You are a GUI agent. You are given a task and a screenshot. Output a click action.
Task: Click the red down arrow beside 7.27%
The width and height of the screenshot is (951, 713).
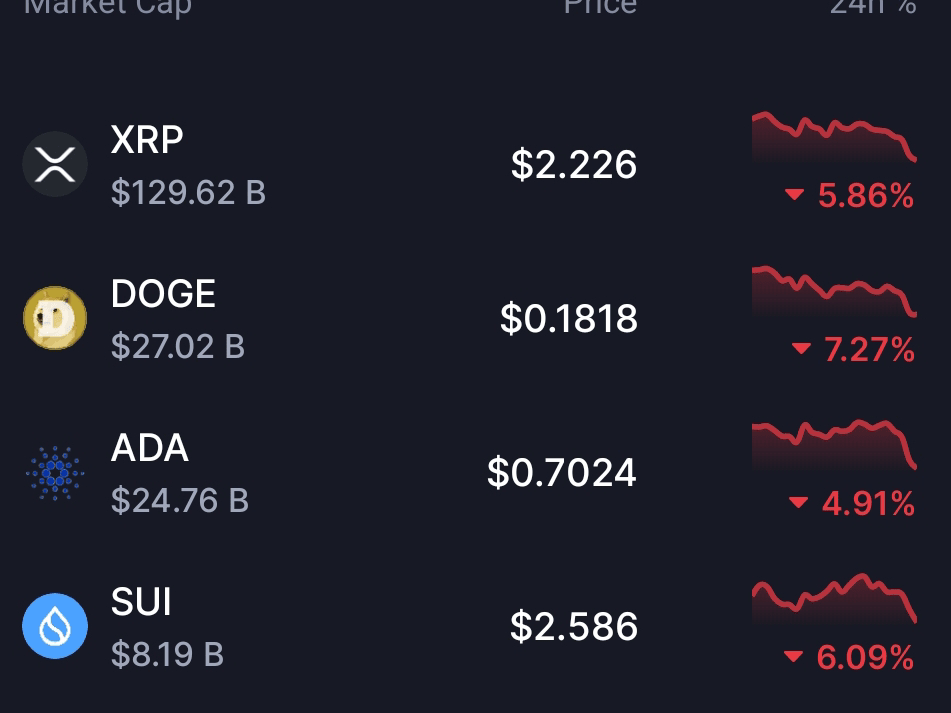(800, 350)
